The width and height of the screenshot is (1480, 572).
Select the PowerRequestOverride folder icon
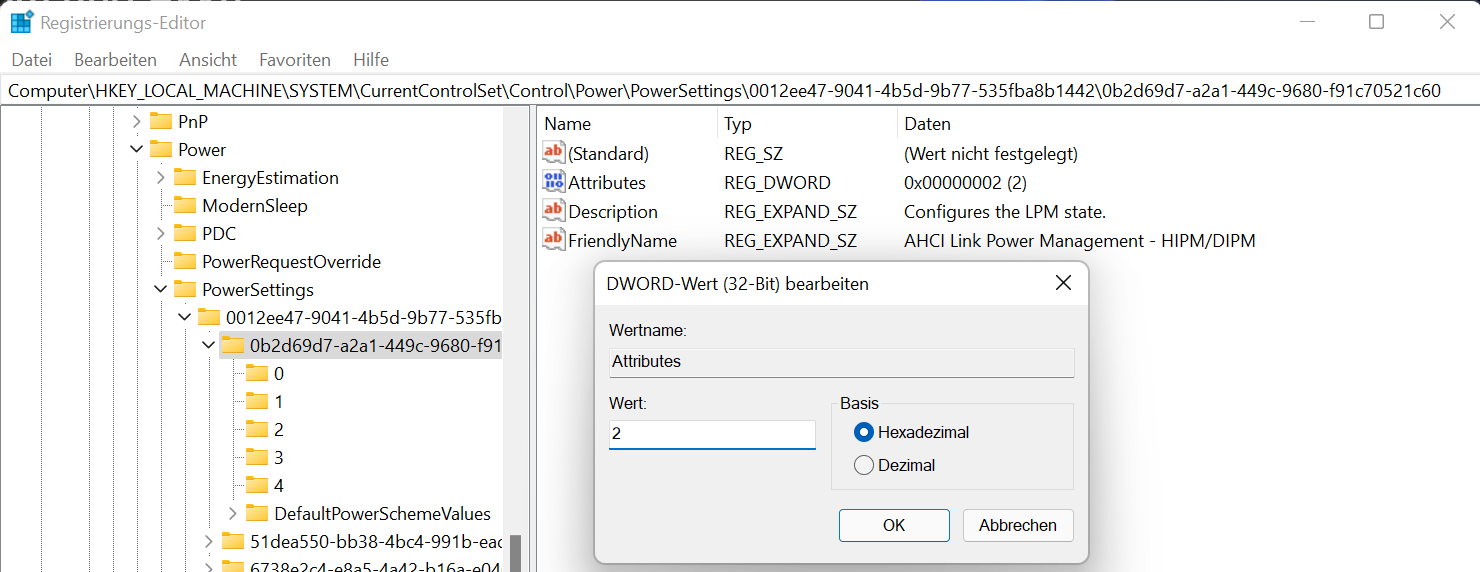pyautogui.click(x=185, y=261)
